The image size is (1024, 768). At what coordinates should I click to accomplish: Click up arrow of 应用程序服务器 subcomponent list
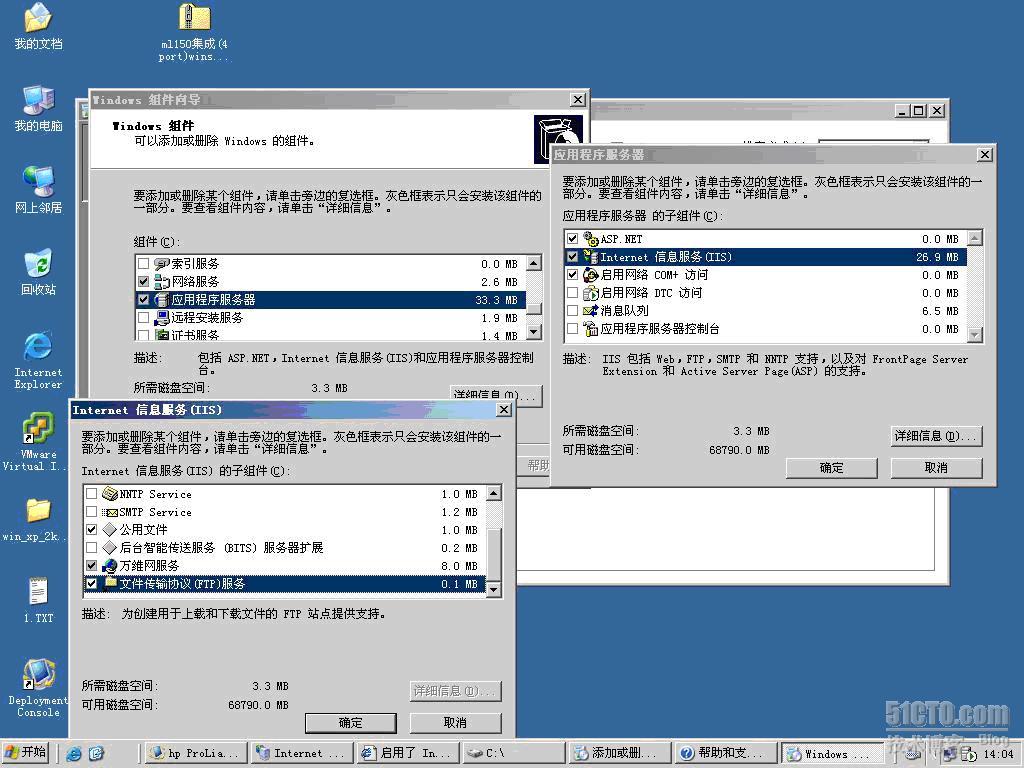click(x=974, y=238)
